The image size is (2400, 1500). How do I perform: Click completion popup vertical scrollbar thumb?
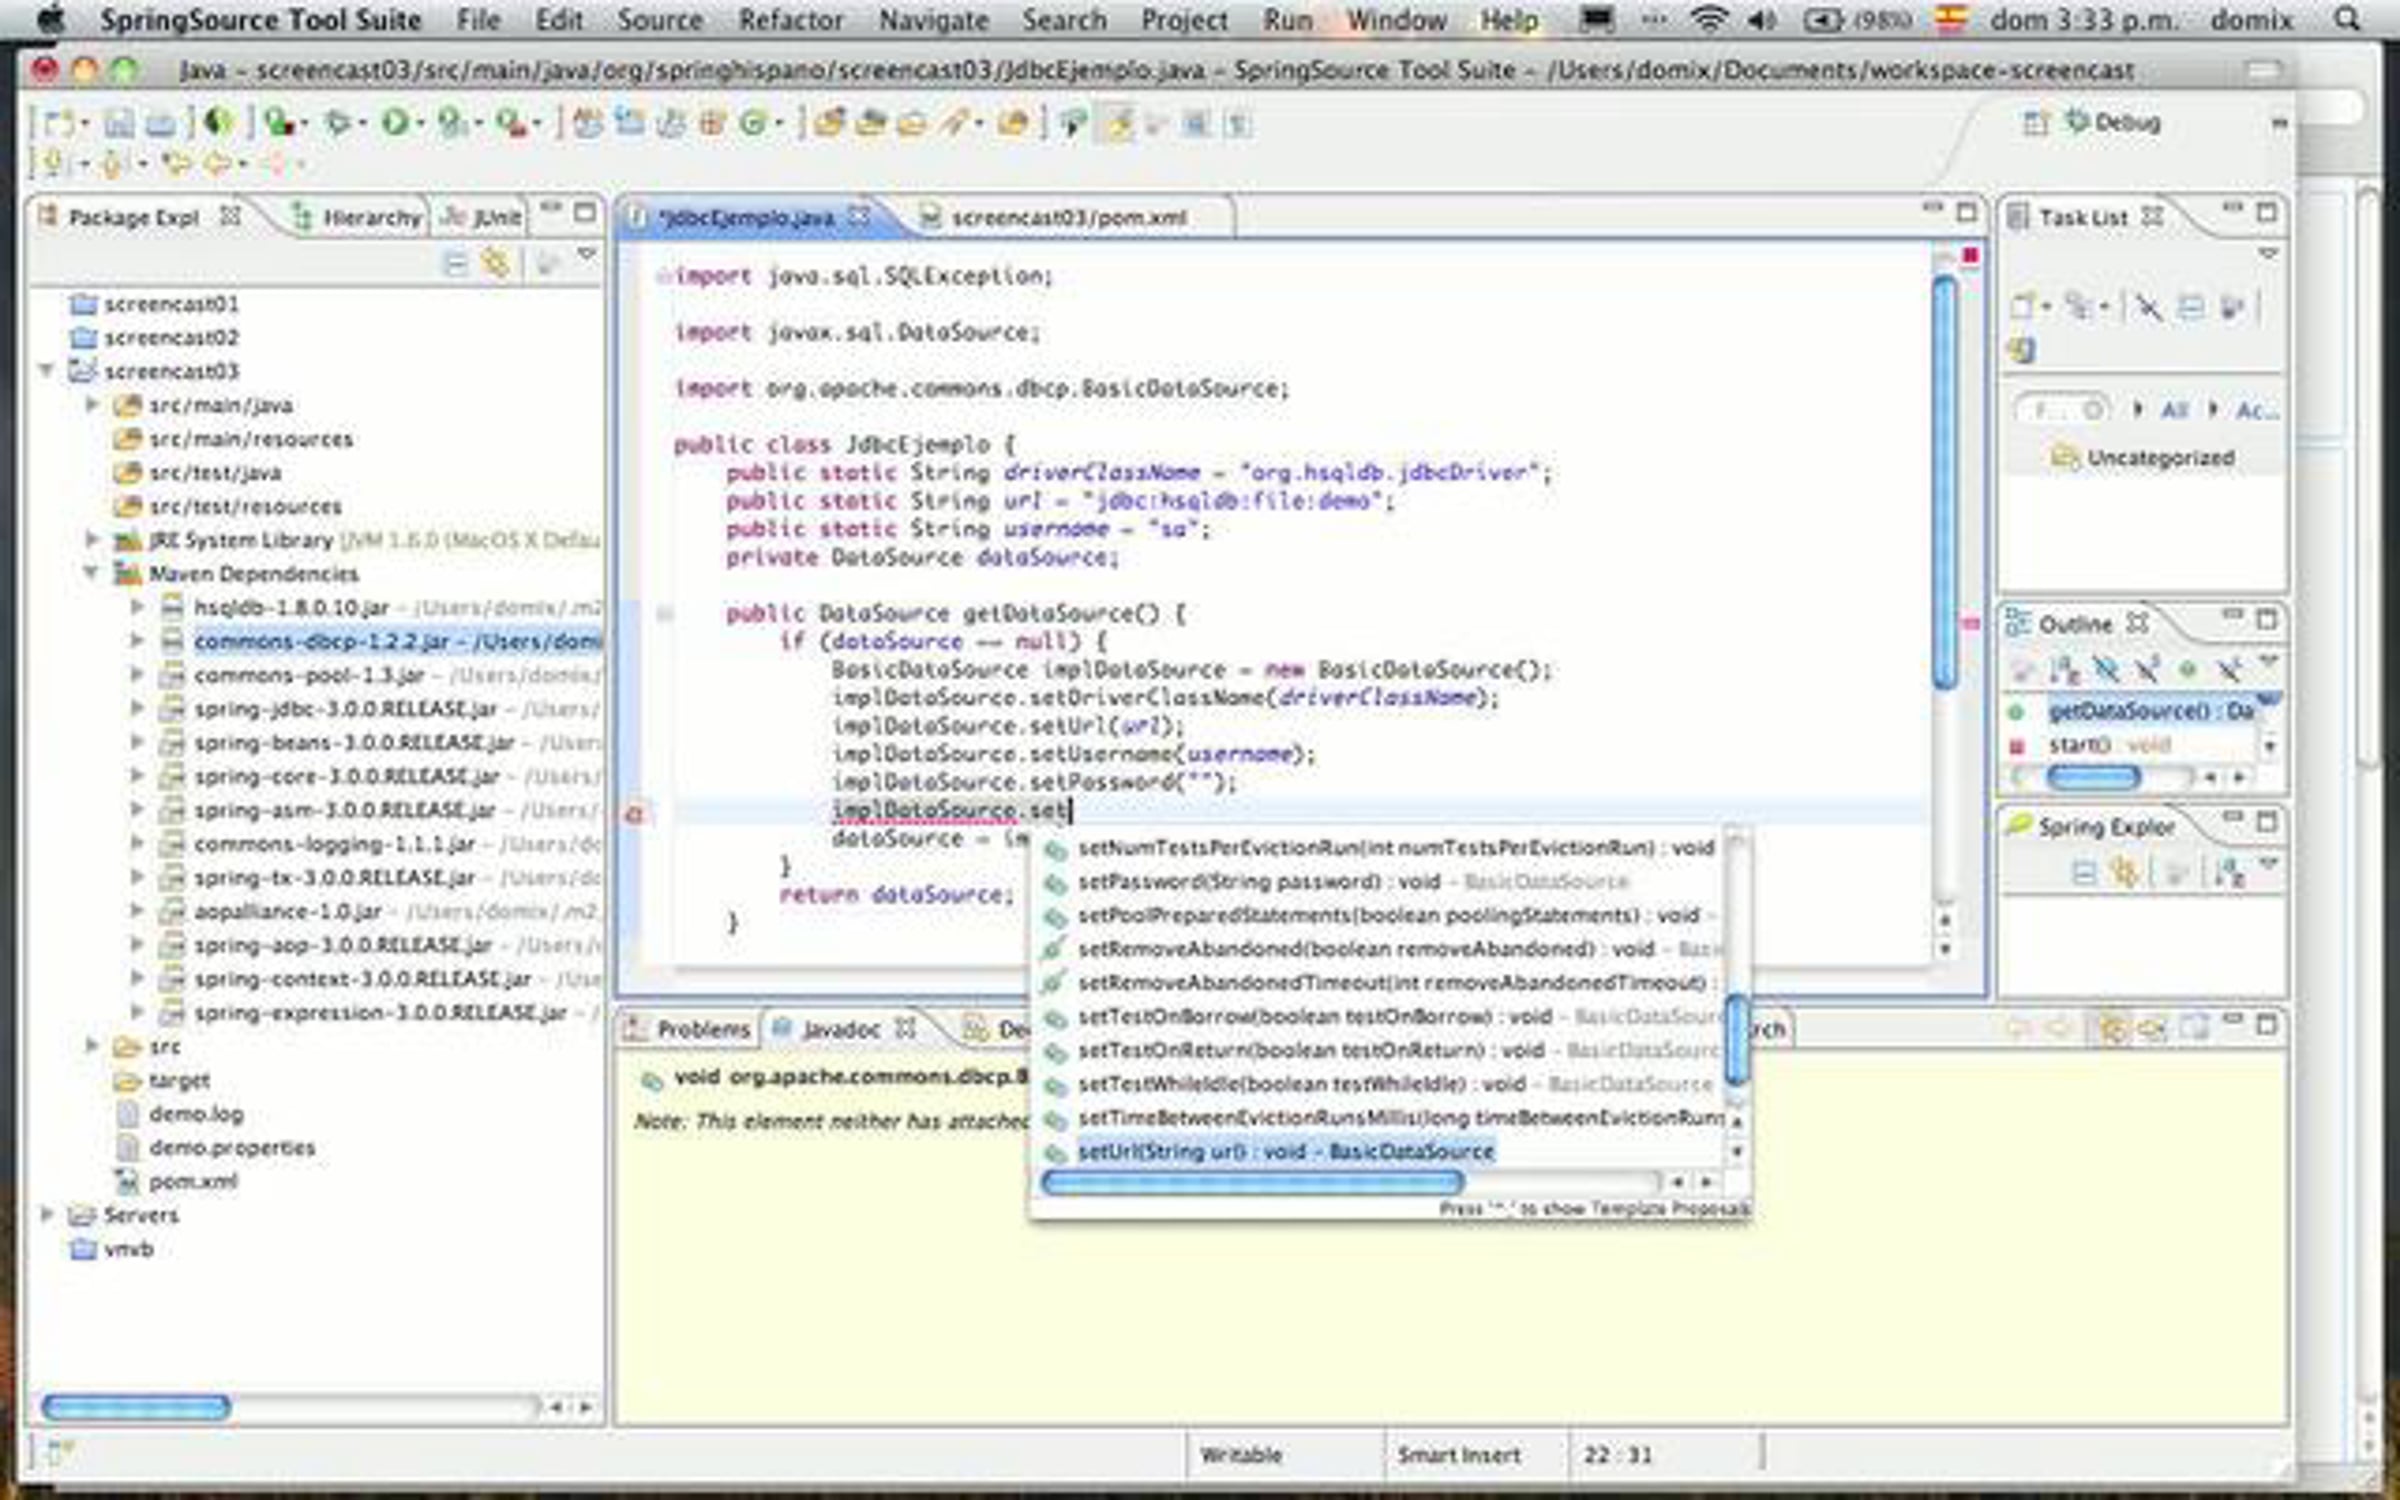[1737, 1040]
